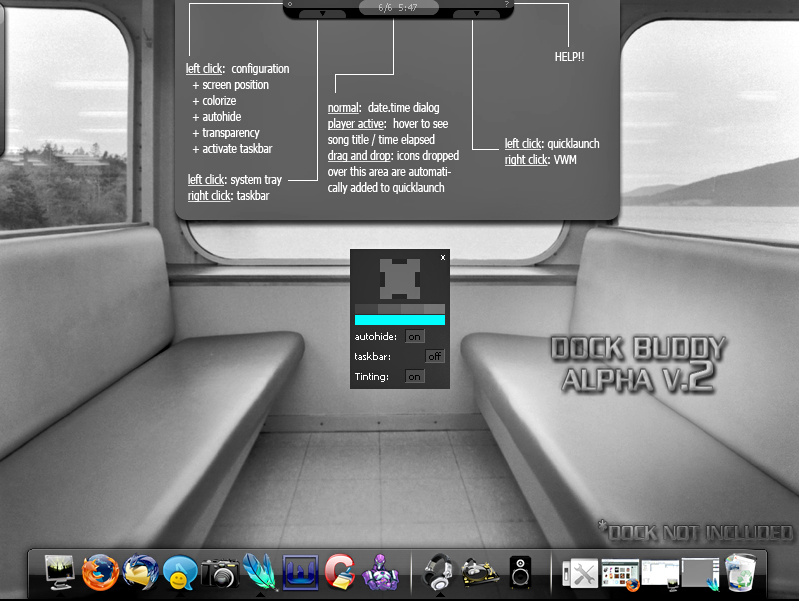Open the gray window thumbnail with feather badge
799x601 pixels.
click(701, 574)
